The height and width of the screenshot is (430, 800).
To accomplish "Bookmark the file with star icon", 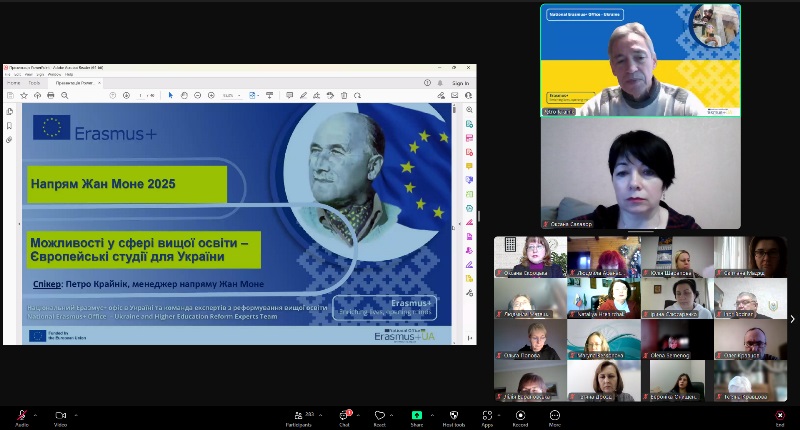I will (23, 95).
